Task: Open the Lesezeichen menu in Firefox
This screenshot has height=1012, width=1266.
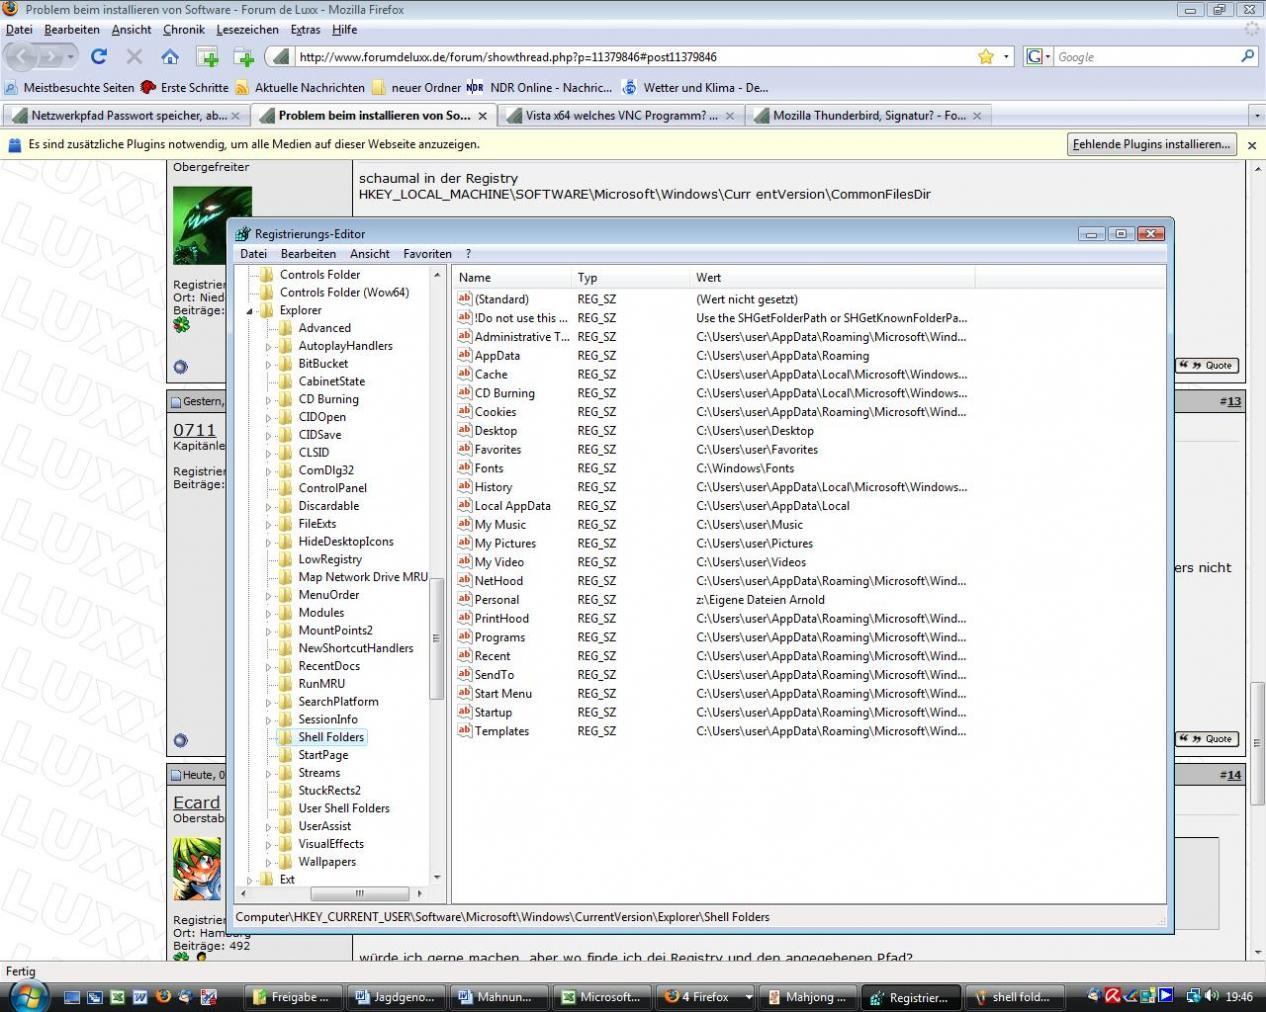Action: tap(247, 30)
